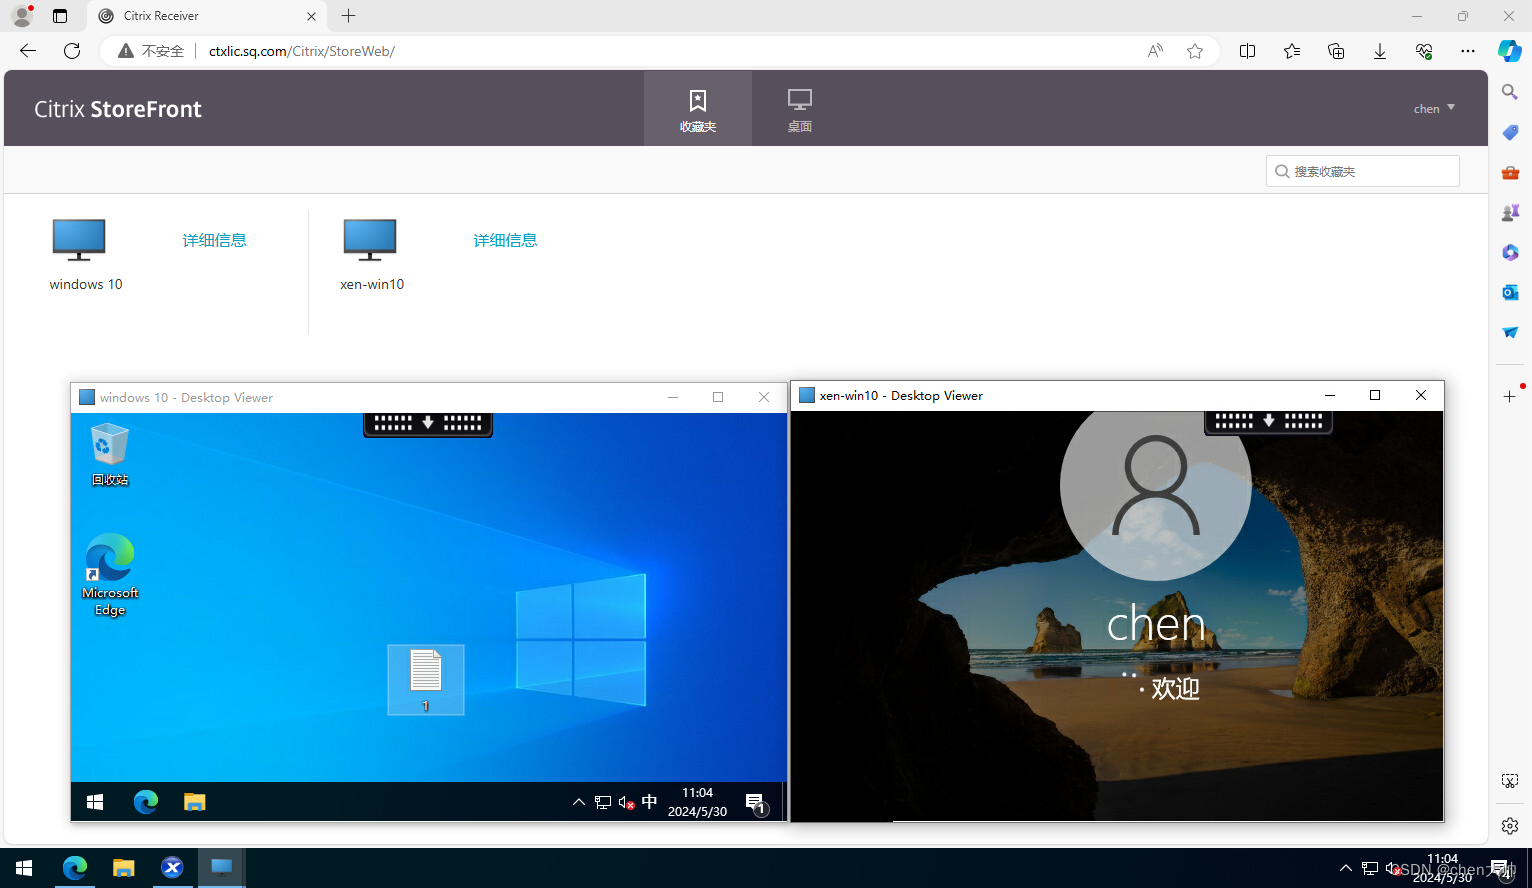
Task: Open 详细信息 details for xen-win10
Action: [x=505, y=240]
